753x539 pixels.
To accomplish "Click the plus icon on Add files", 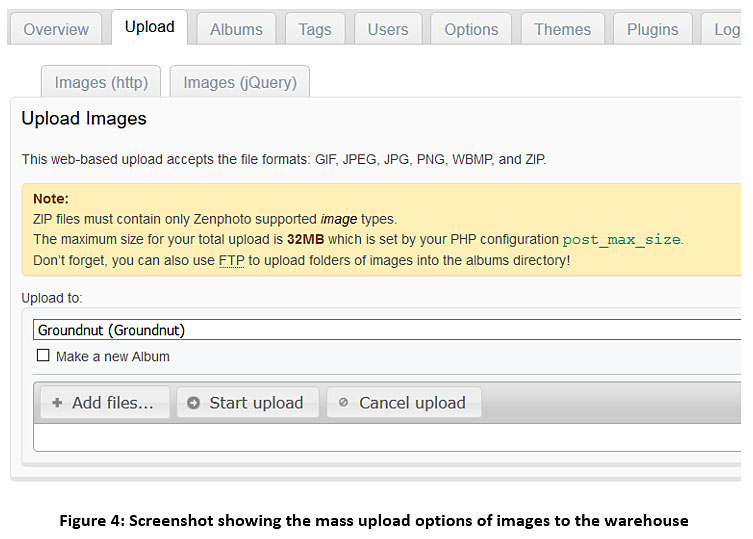I will tap(57, 403).
